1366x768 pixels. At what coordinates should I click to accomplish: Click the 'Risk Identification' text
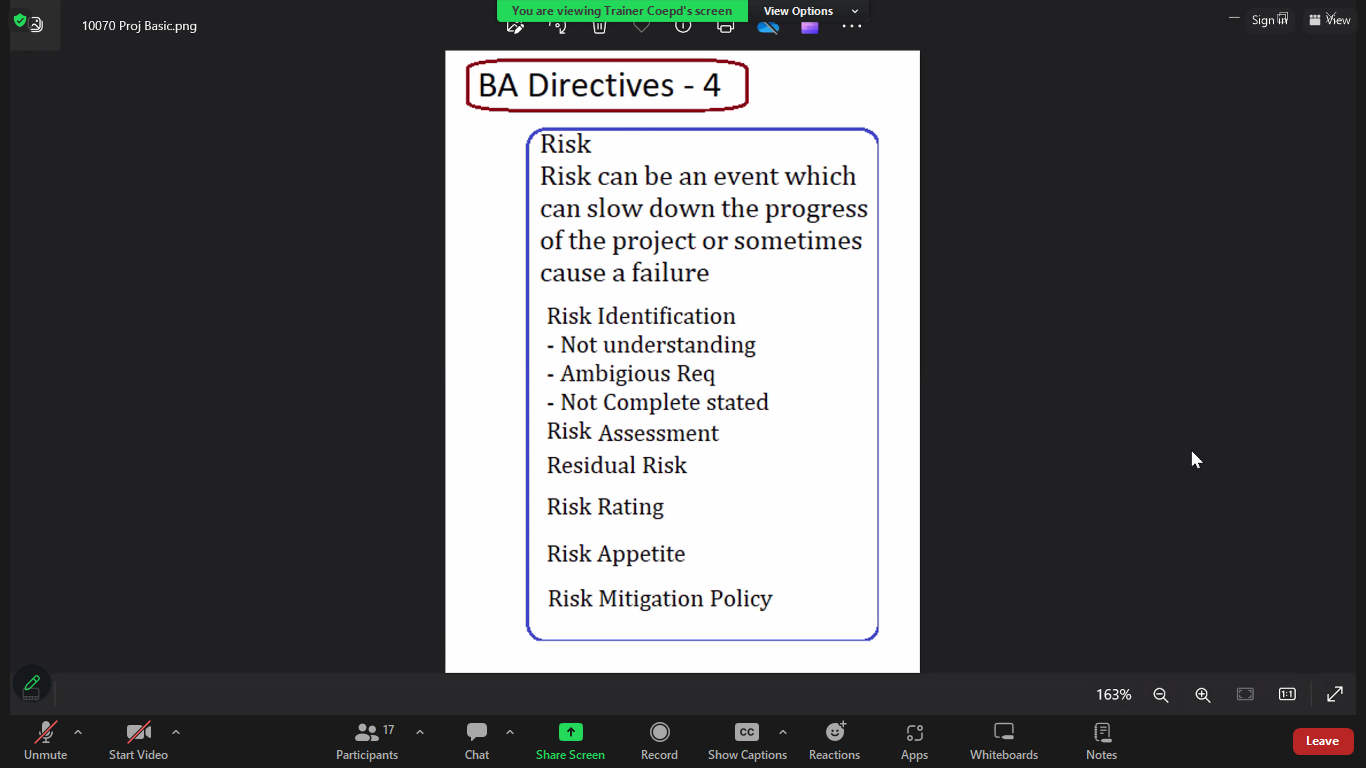(x=641, y=316)
